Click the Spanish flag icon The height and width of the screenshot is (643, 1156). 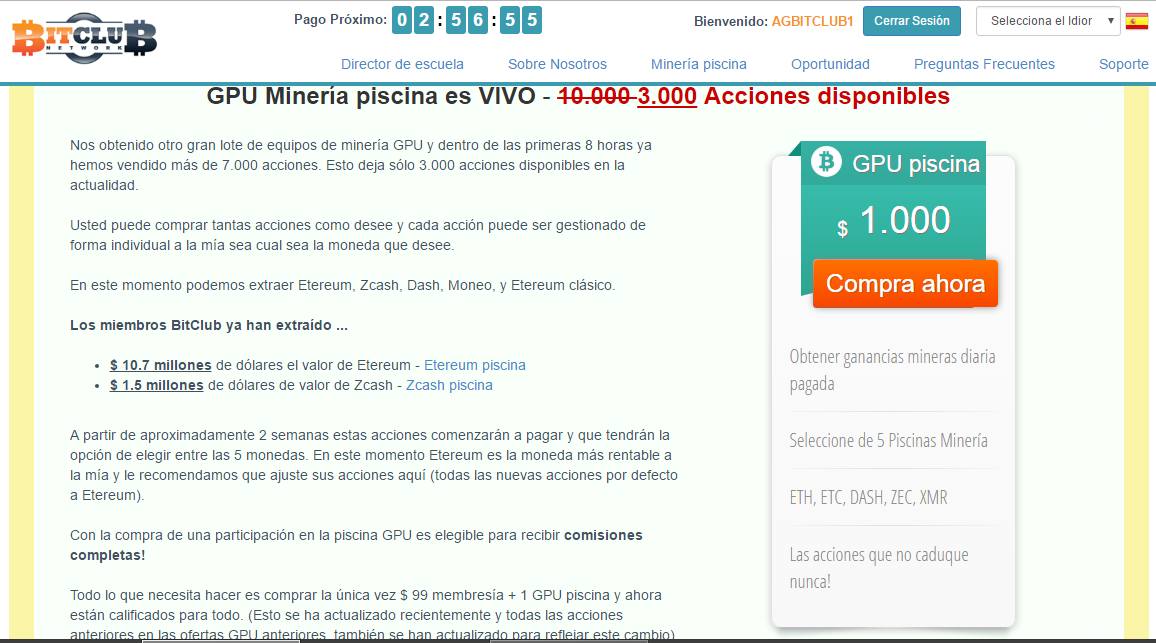(1137, 21)
